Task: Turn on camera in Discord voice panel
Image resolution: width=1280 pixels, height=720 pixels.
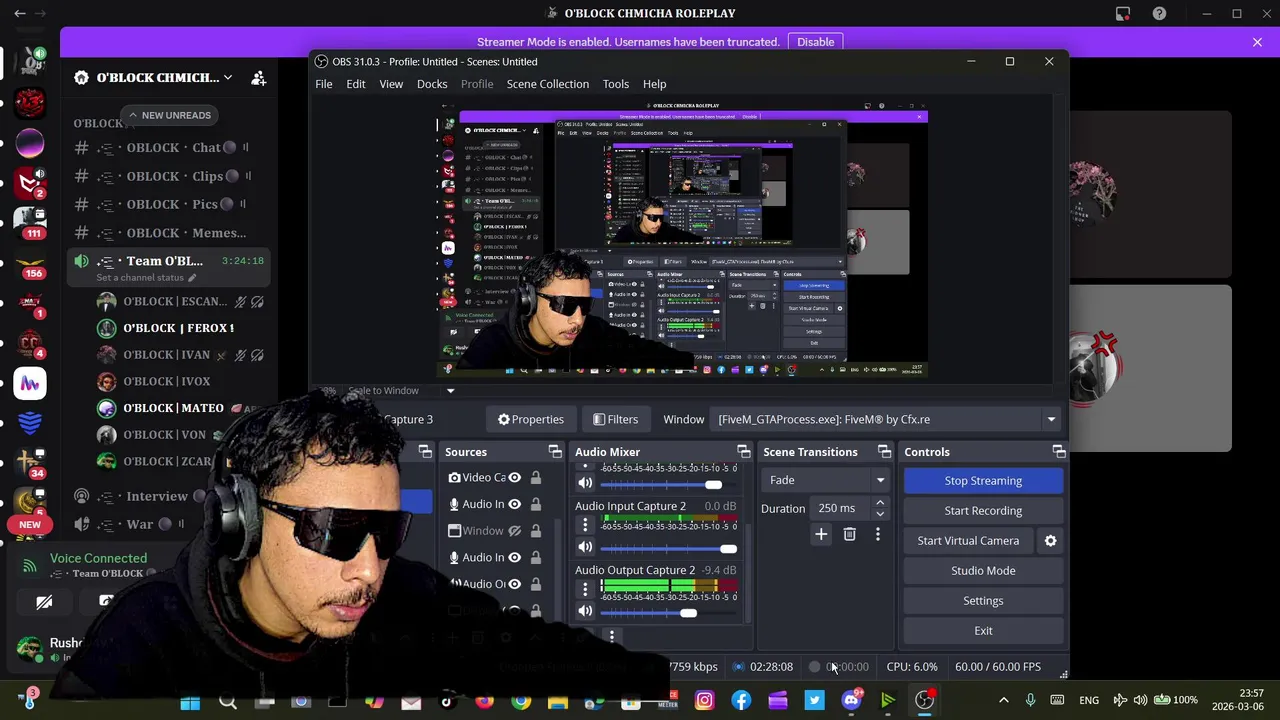Action: [44, 602]
